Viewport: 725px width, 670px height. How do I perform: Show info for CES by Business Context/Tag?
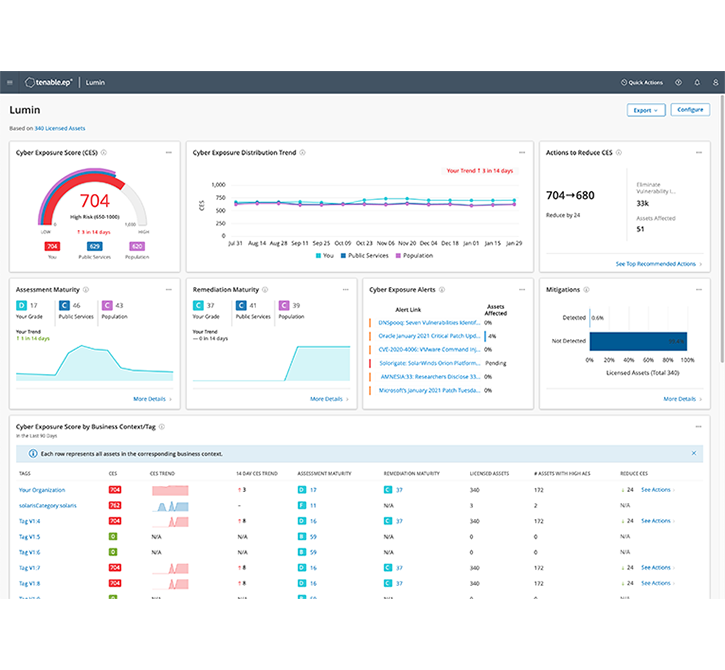coord(162,427)
